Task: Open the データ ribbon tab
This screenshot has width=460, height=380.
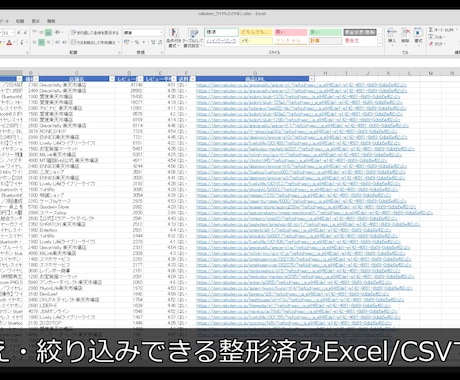Action: tap(4, 21)
